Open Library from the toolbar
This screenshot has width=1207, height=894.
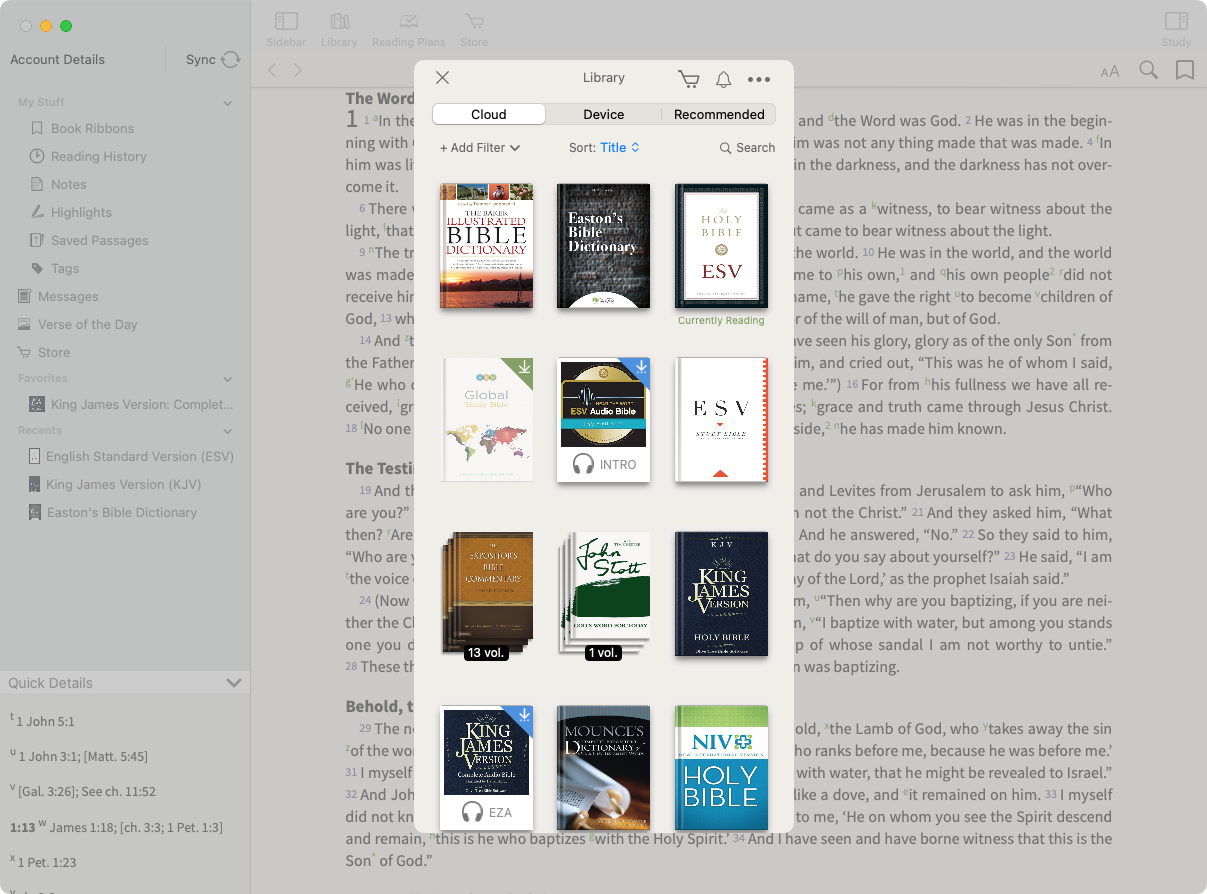[x=339, y=29]
